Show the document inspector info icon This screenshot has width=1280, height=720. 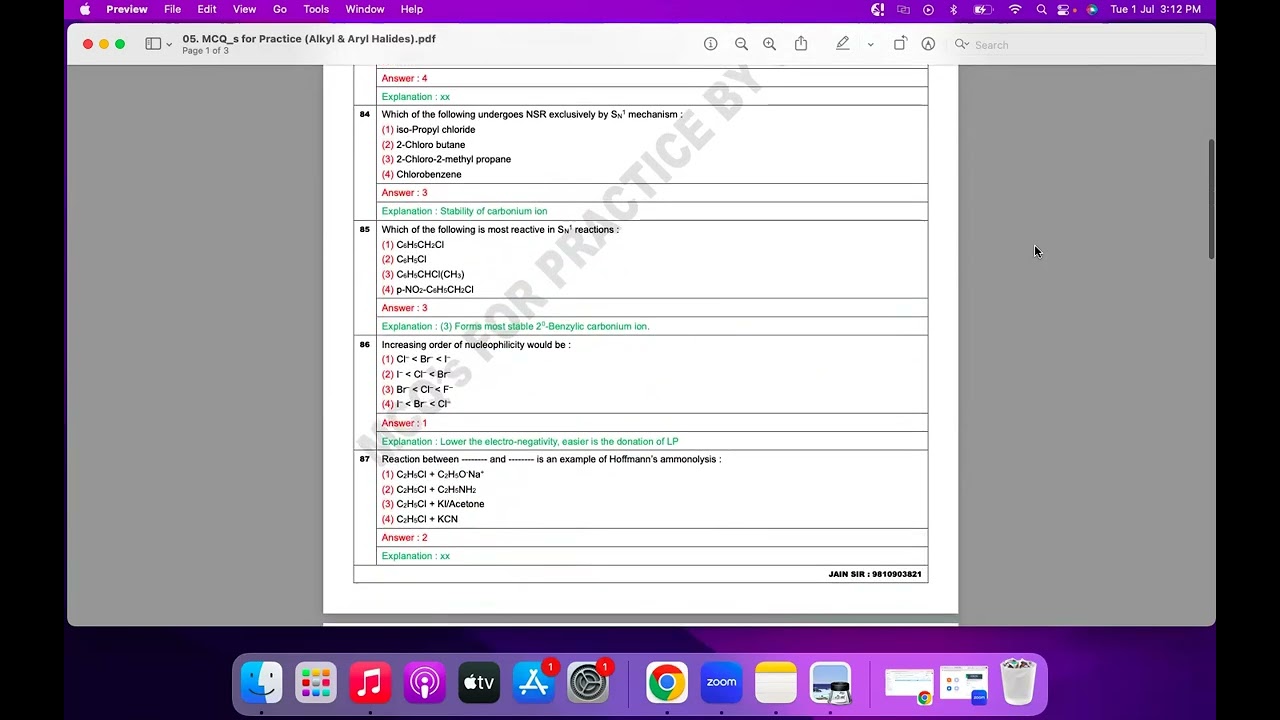point(710,44)
